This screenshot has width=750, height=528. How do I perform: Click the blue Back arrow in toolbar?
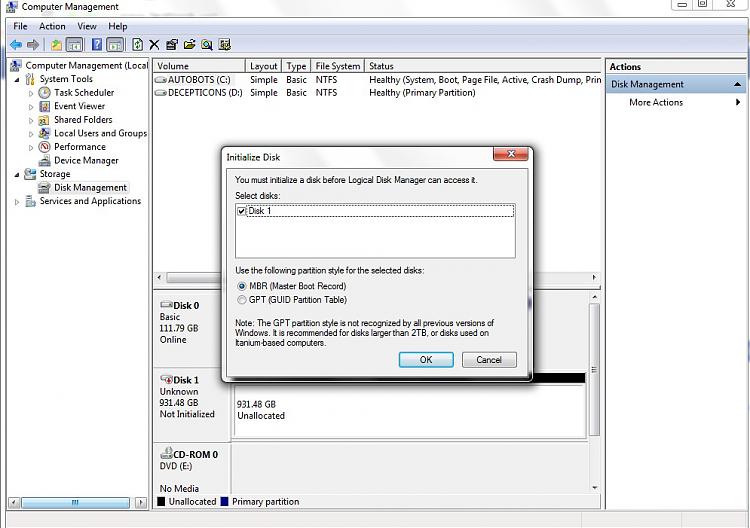(16, 45)
